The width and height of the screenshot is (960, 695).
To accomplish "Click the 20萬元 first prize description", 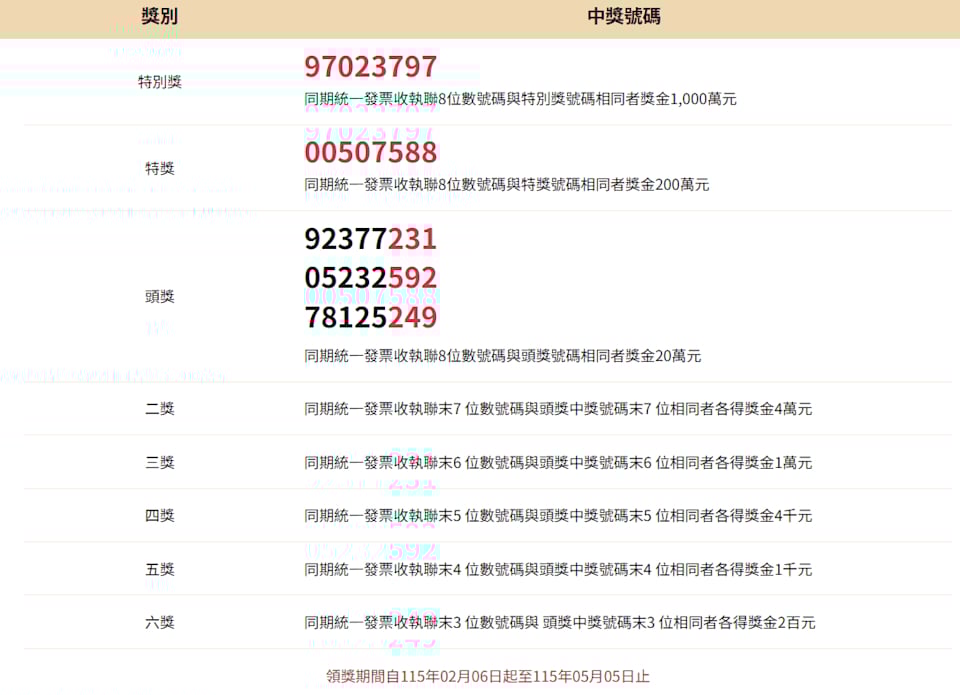I will (x=503, y=356).
